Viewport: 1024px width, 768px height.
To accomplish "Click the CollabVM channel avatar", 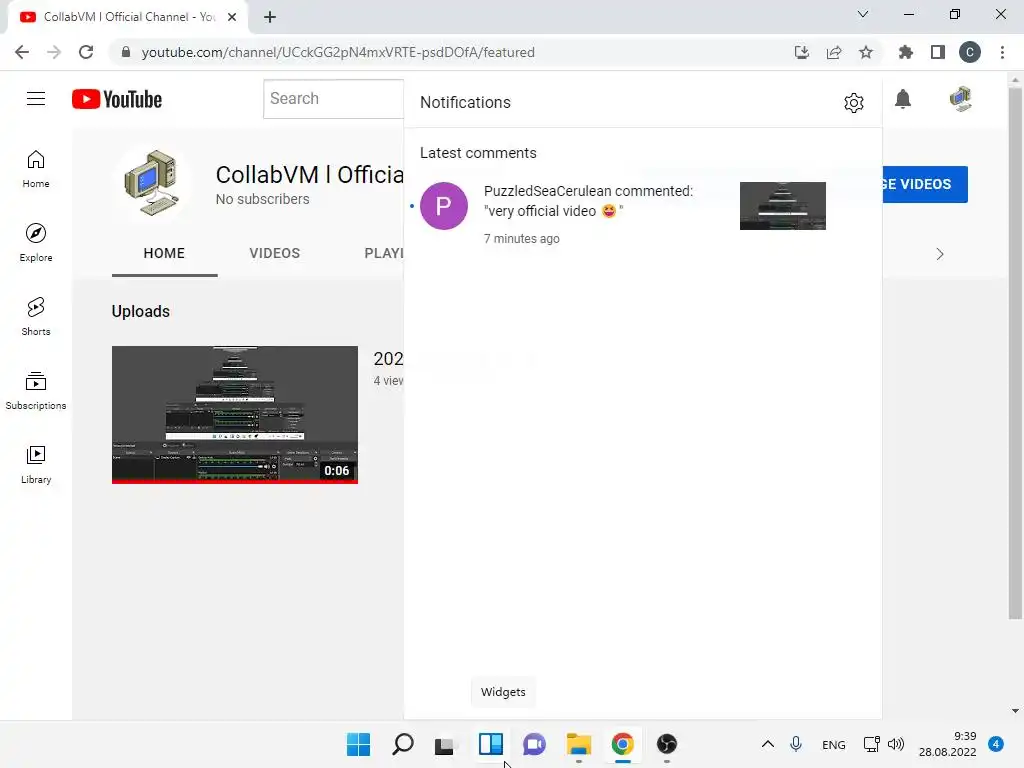I will pyautogui.click(x=153, y=183).
